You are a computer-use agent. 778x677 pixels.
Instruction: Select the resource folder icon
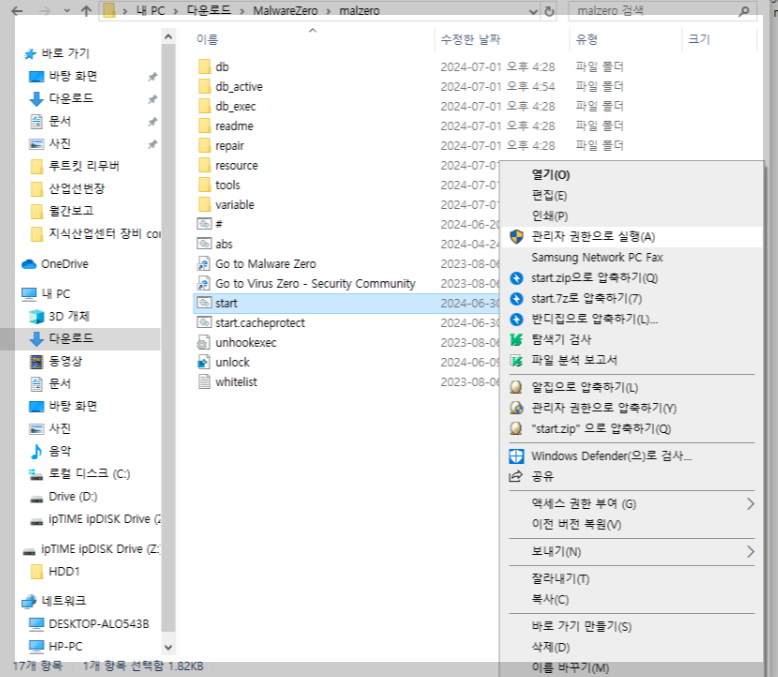[x=204, y=165]
